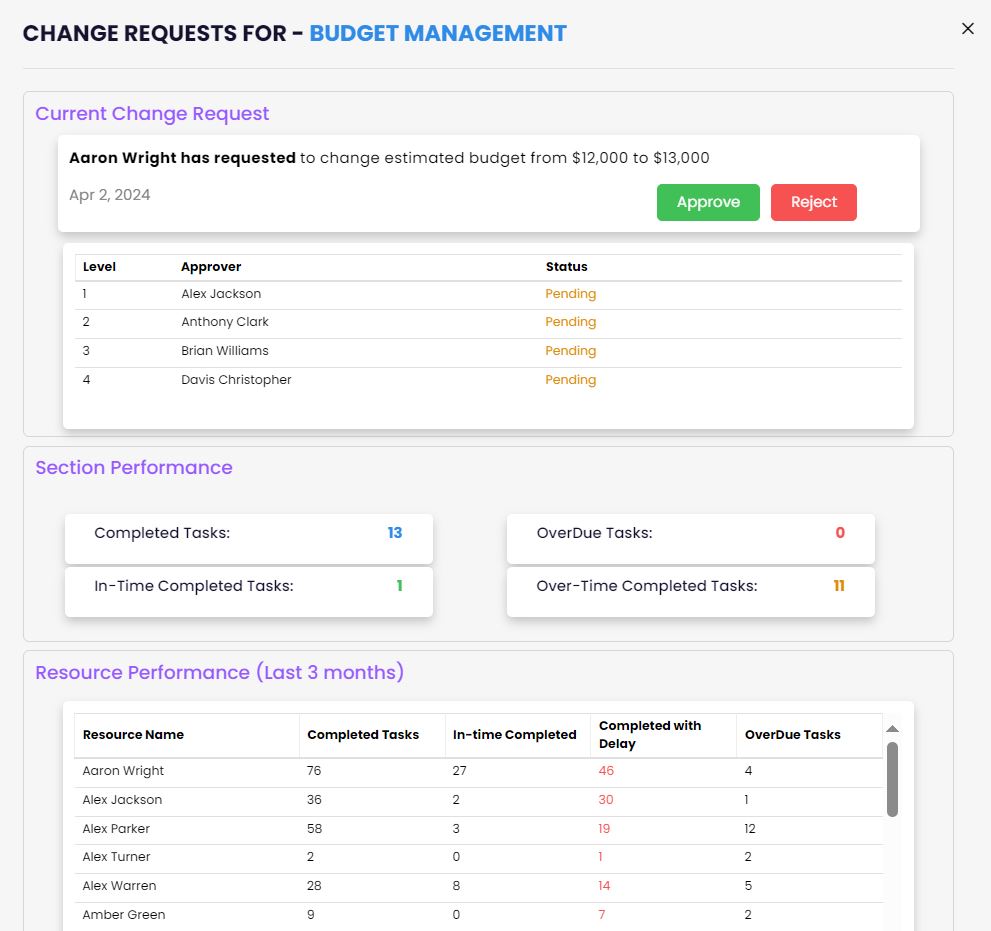The height and width of the screenshot is (931, 991).
Task: Click the OverDue Tasks column header
Action: pos(792,734)
